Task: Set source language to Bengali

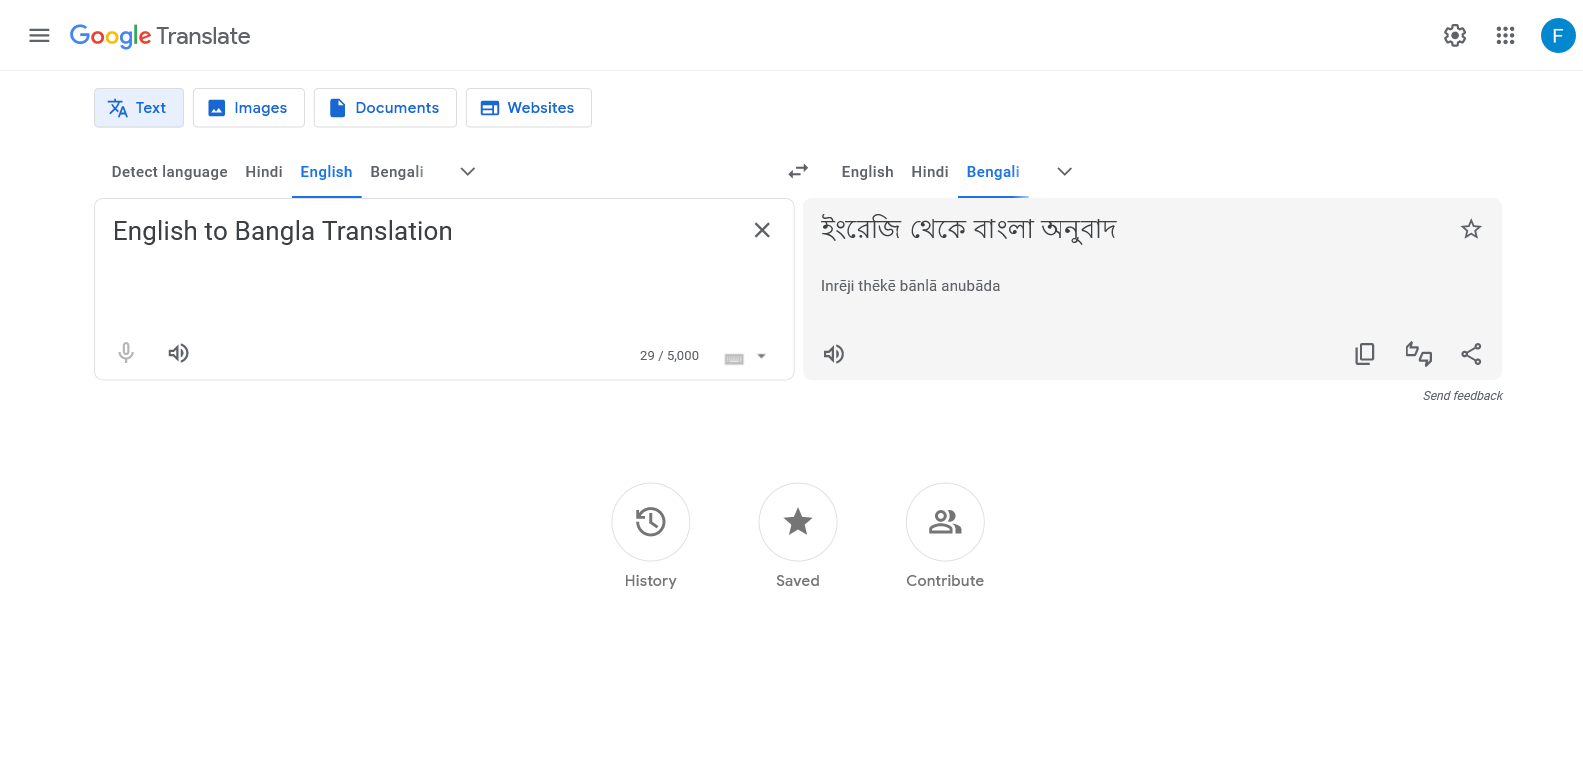Action: coord(397,172)
